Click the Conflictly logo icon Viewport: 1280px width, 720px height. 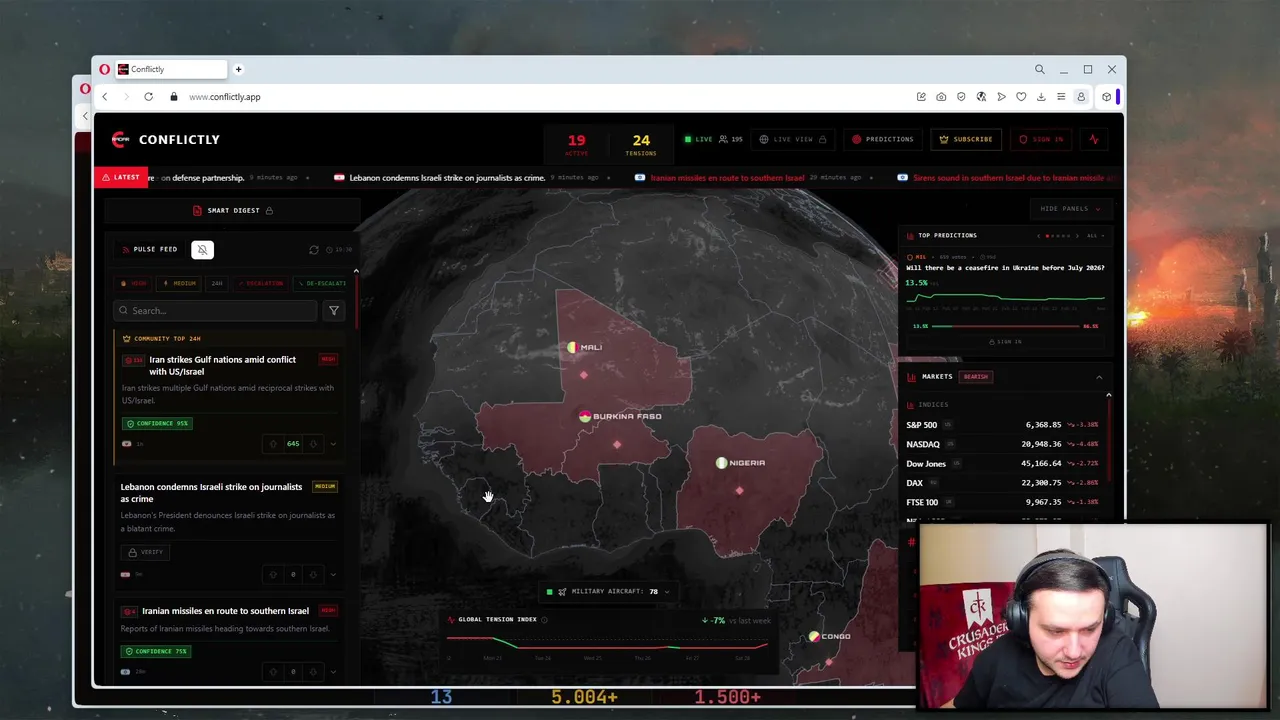click(120, 140)
